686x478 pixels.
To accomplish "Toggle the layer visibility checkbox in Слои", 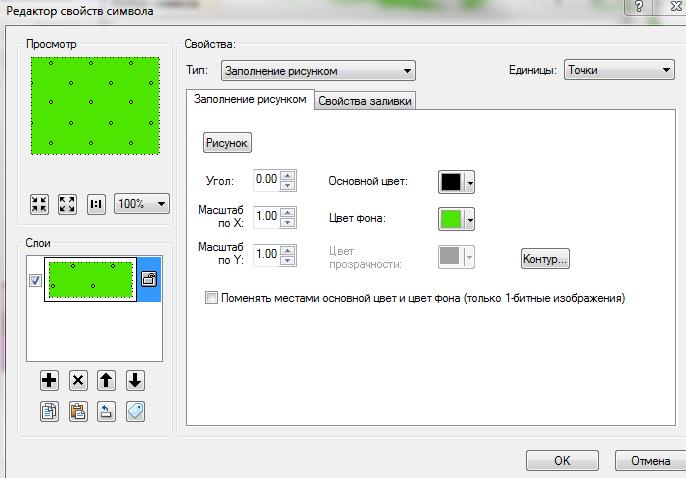I will click(x=35, y=280).
